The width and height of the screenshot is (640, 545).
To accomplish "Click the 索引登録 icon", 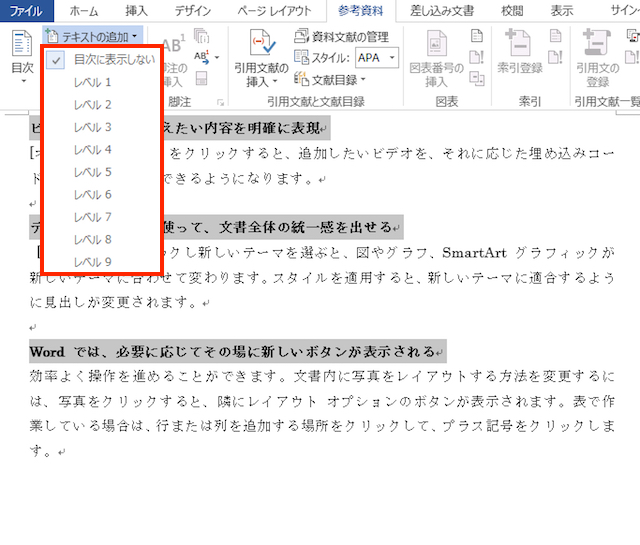I will [518, 43].
